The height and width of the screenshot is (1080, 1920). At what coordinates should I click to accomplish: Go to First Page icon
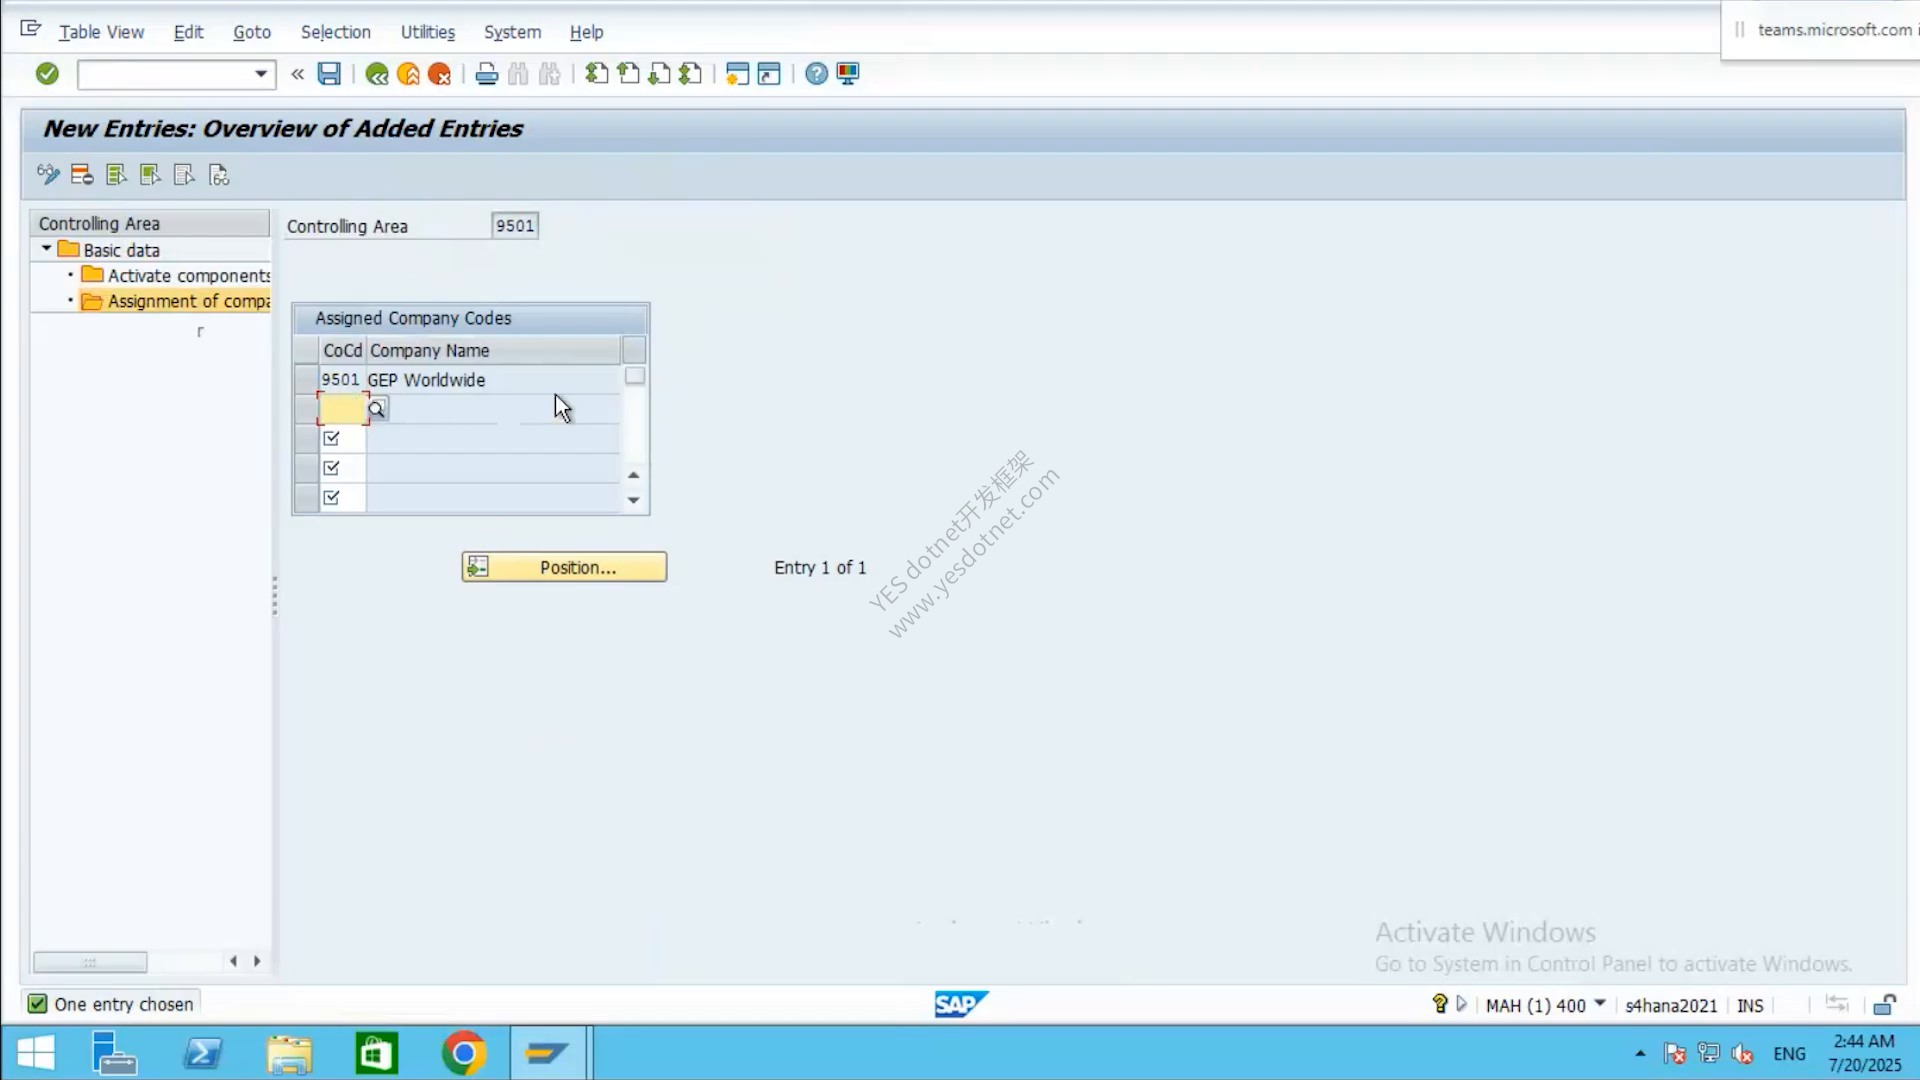point(597,74)
